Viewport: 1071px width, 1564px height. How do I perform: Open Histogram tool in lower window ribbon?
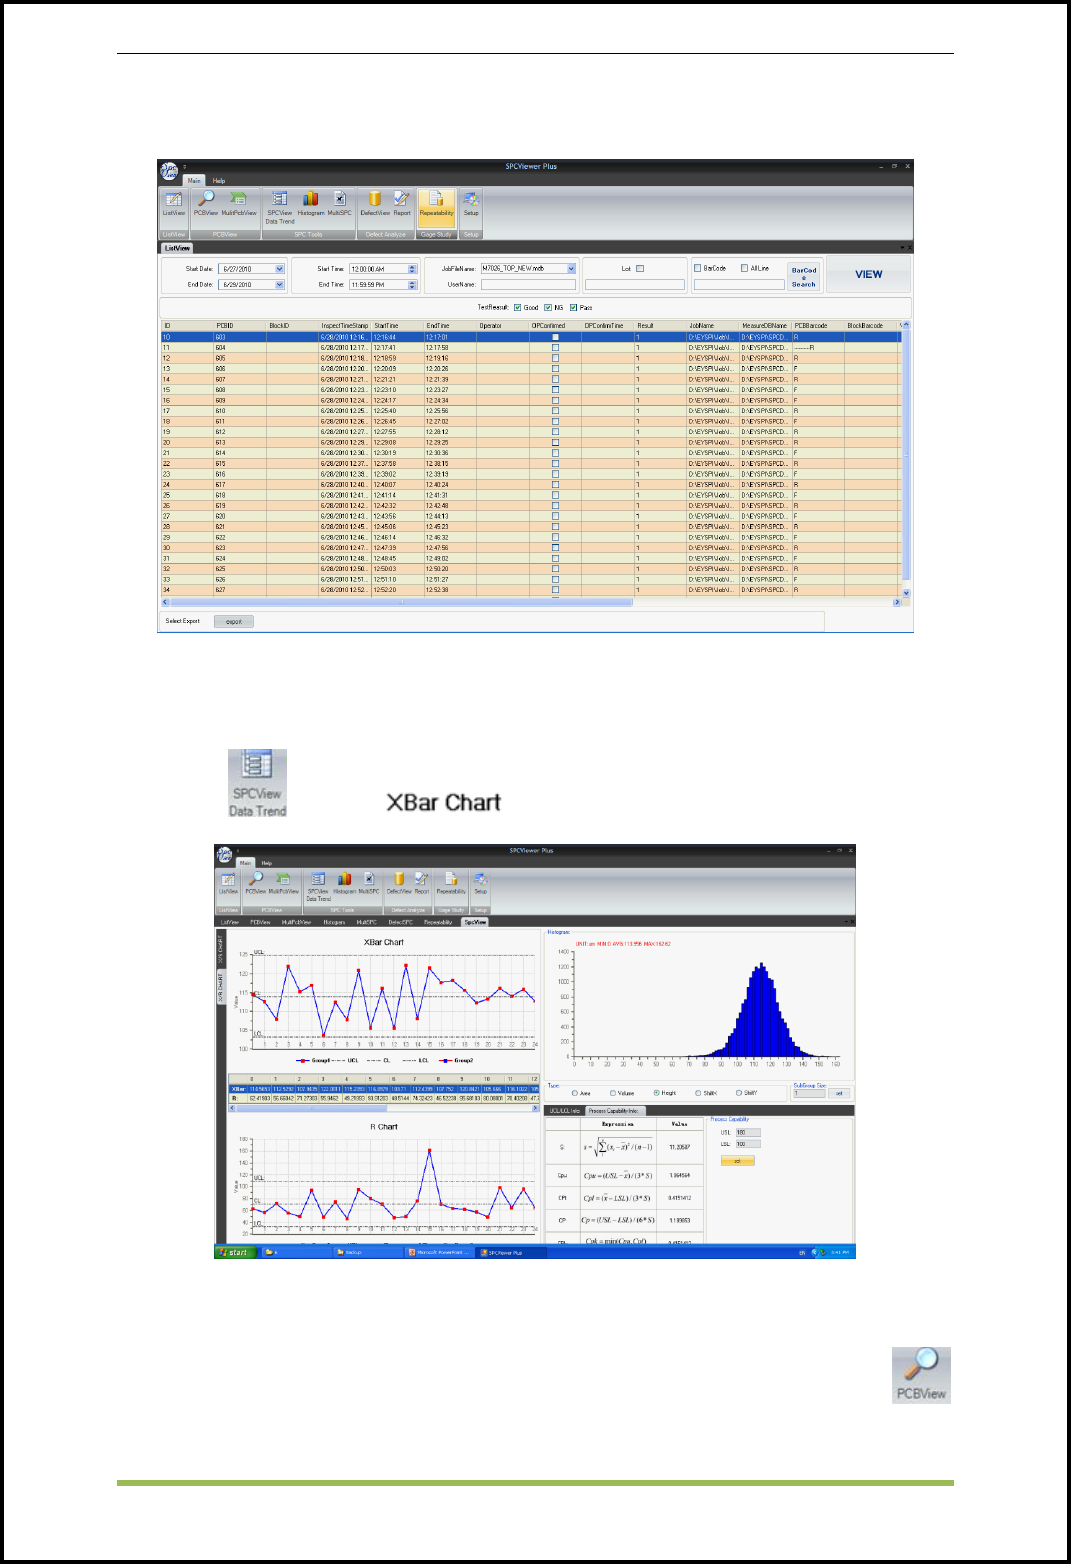pyautogui.click(x=345, y=883)
